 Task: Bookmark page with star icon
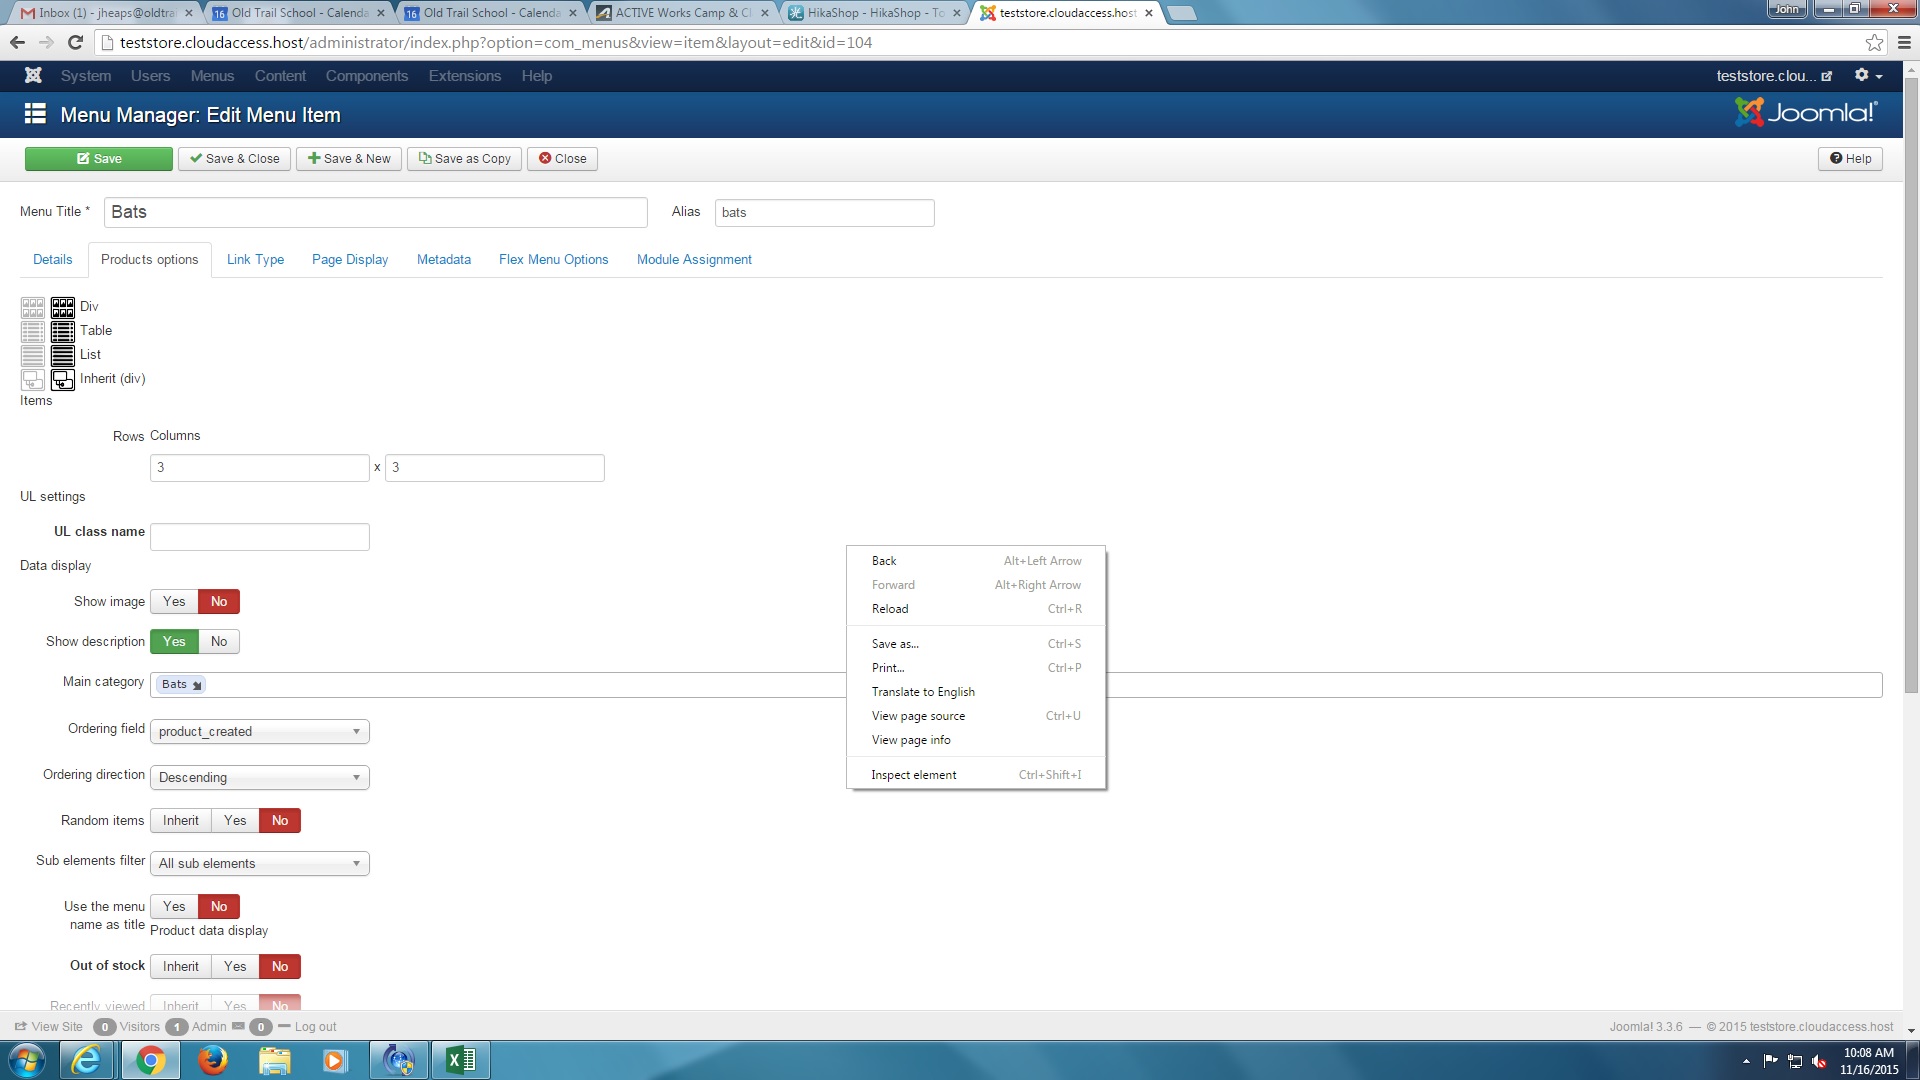(x=1874, y=43)
